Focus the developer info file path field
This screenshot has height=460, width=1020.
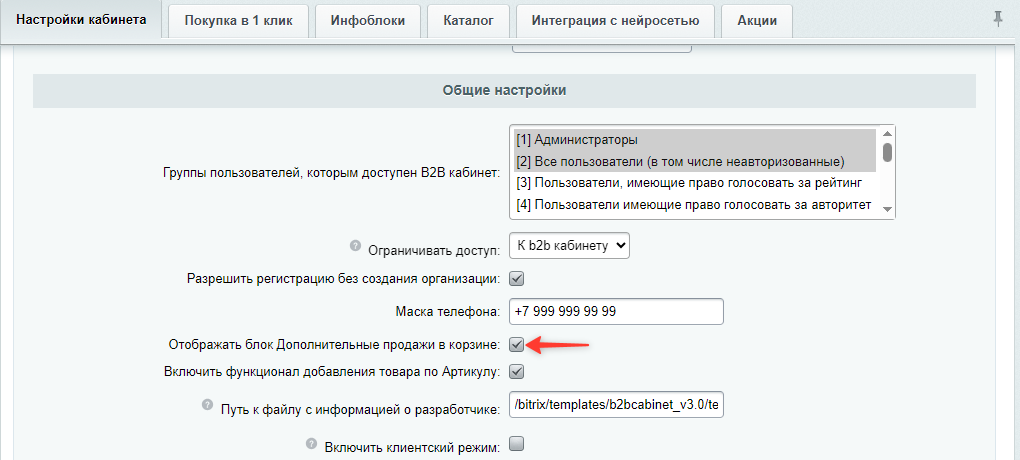(617, 405)
